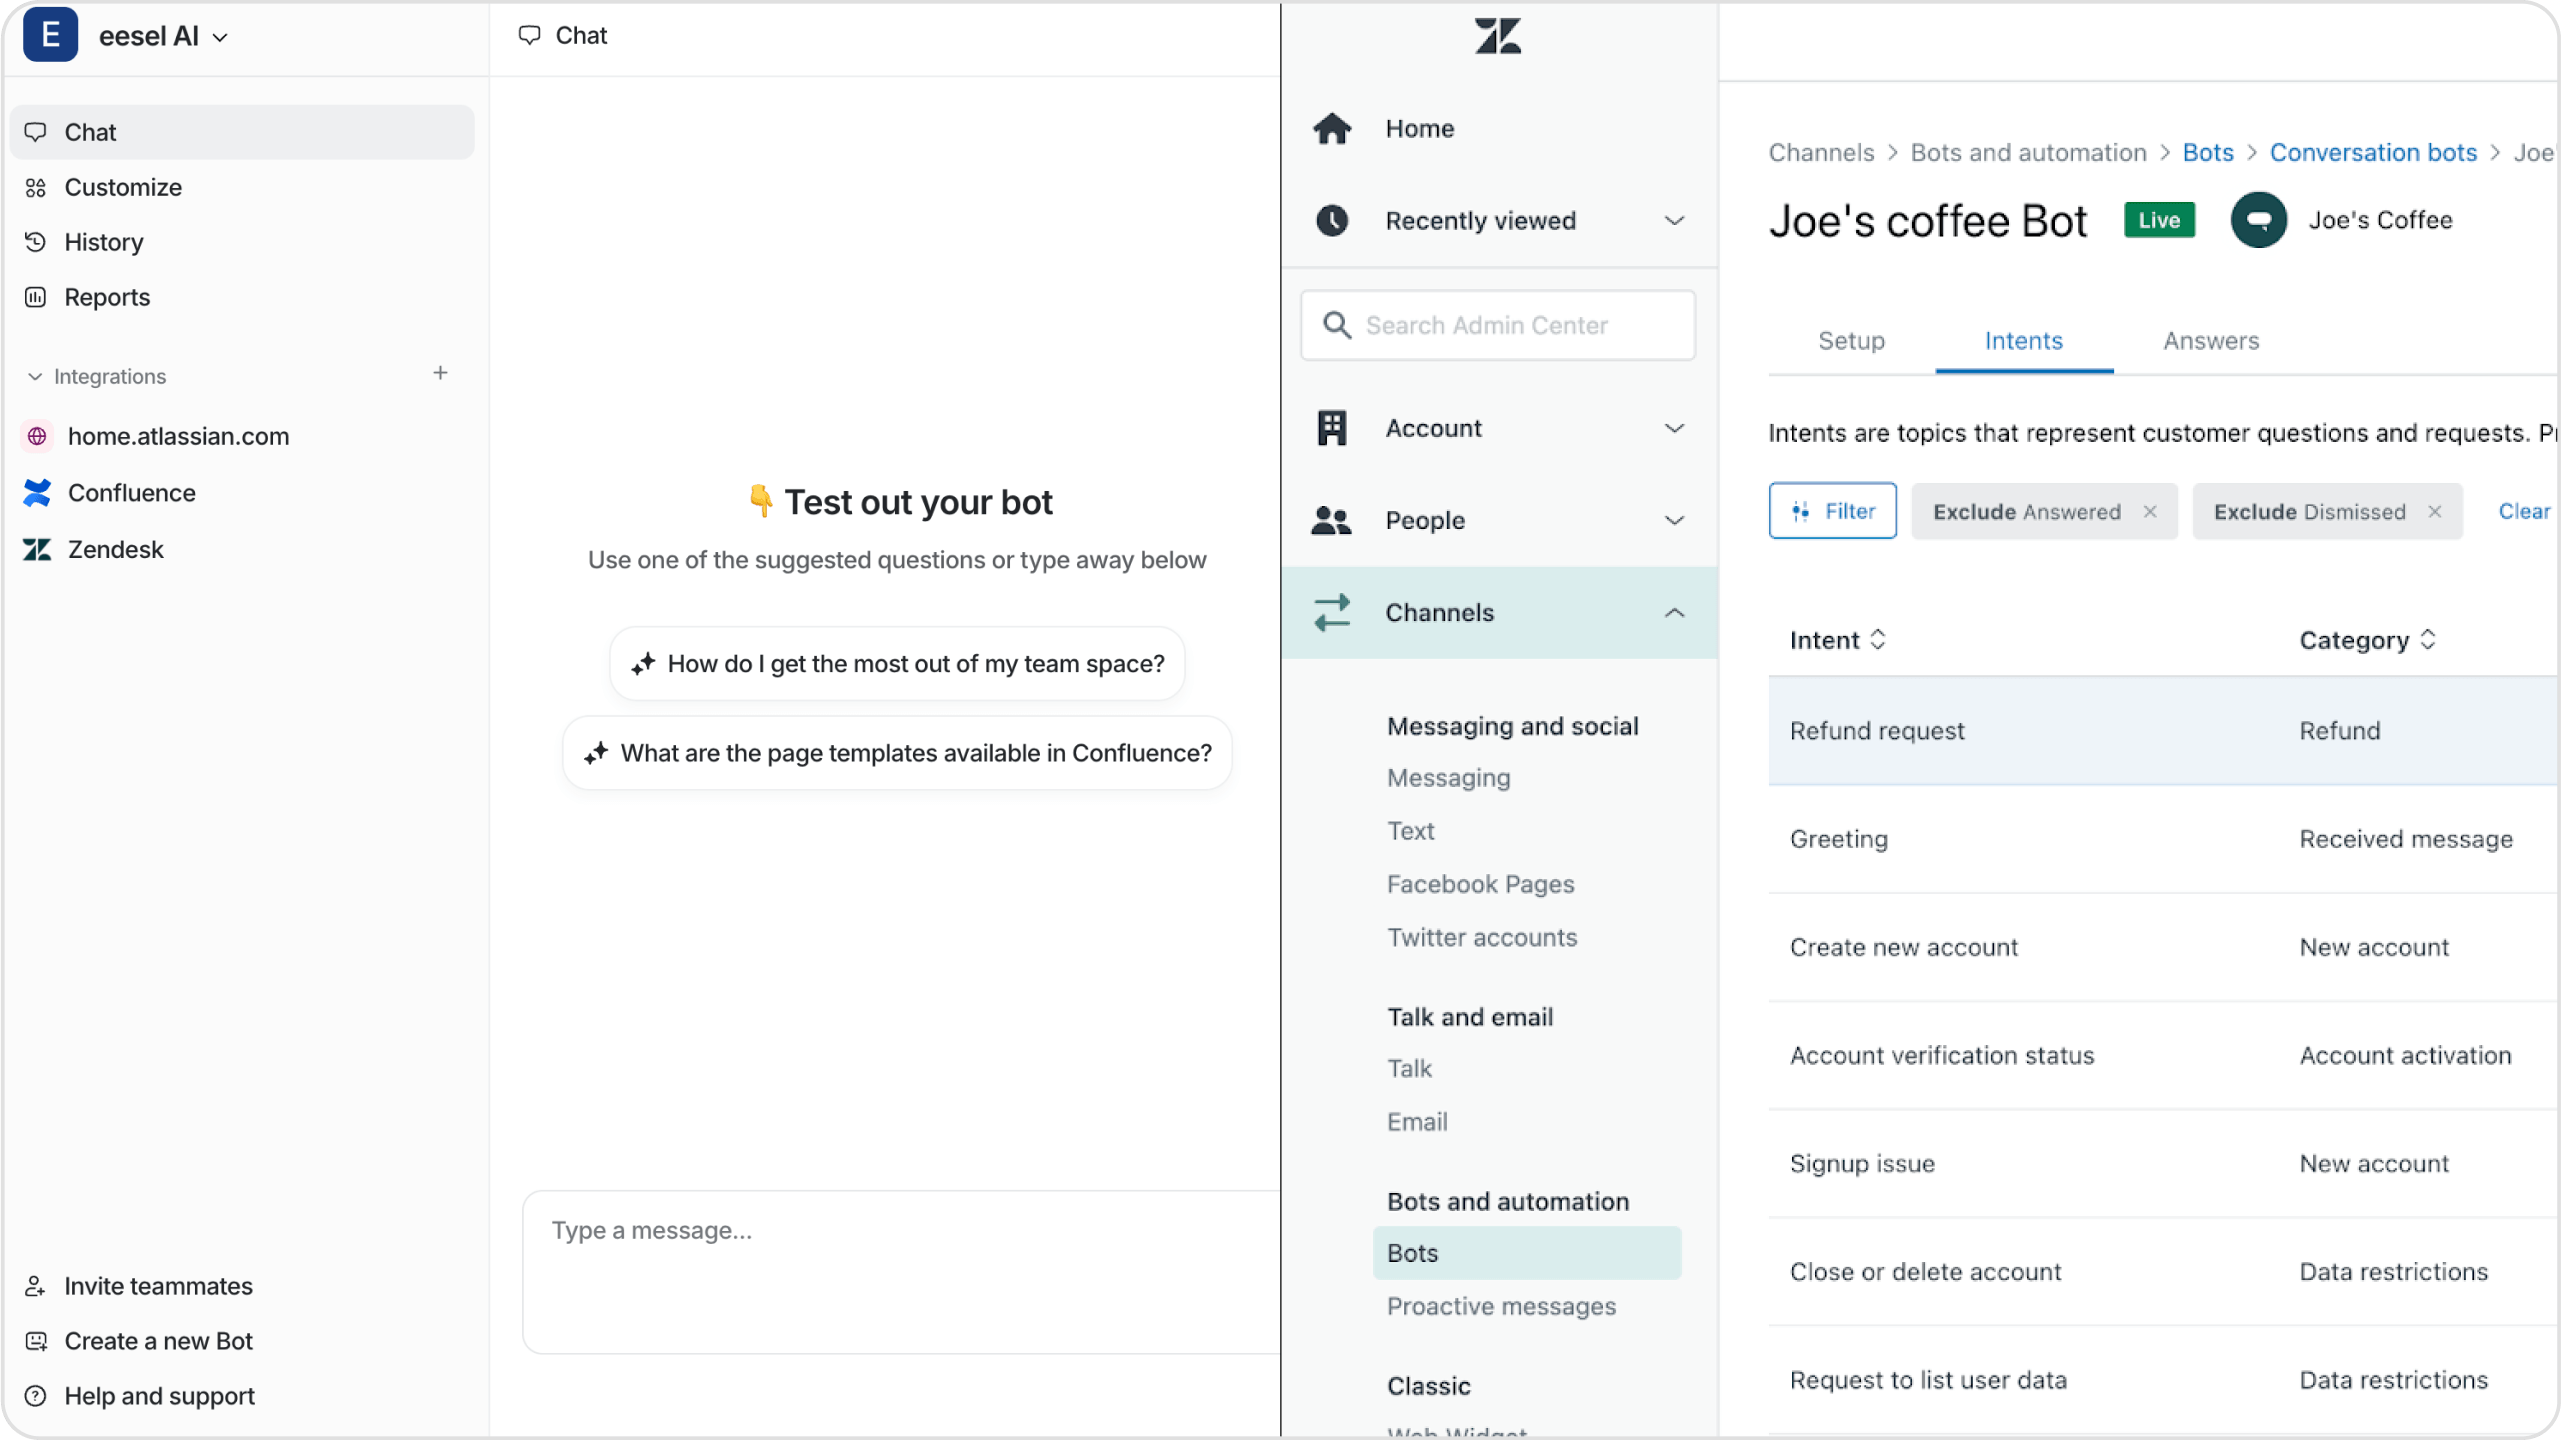Choose the Confluence page templates question
The height and width of the screenshot is (1440, 2561).
tap(897, 753)
